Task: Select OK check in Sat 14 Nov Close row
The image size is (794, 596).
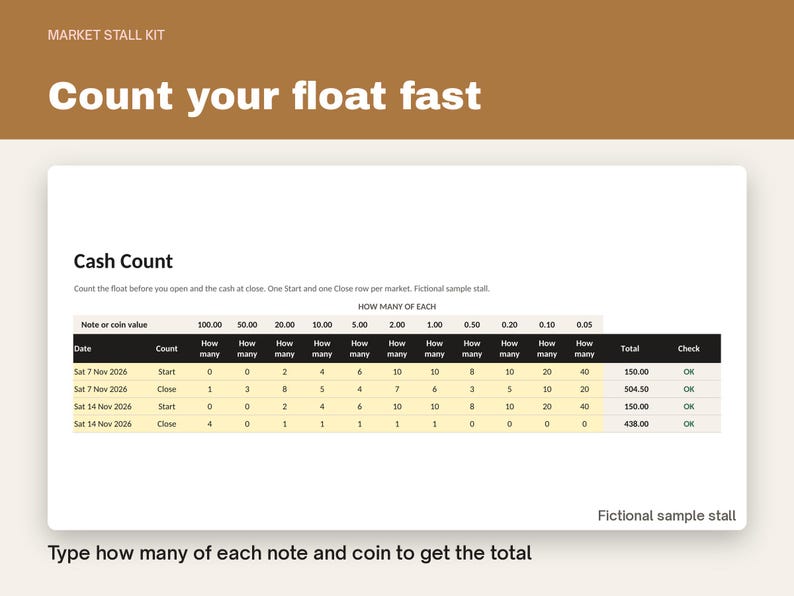Action: tap(689, 424)
